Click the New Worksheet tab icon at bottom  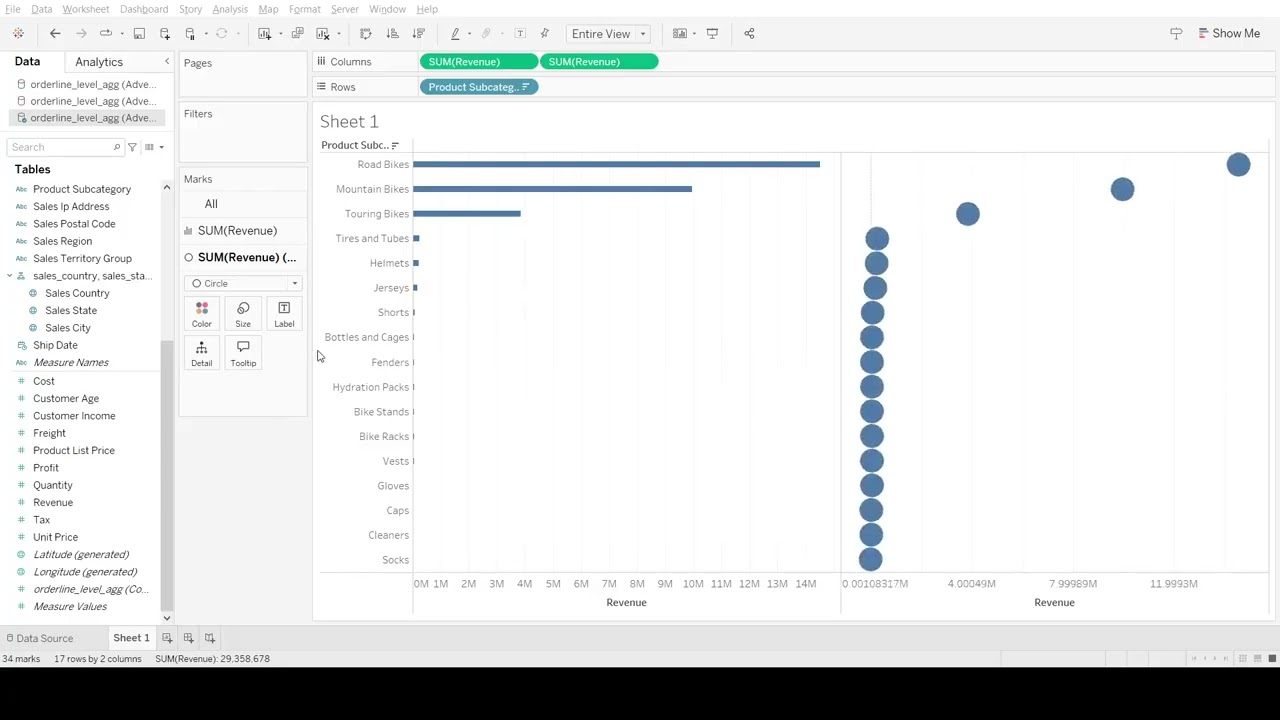point(167,638)
